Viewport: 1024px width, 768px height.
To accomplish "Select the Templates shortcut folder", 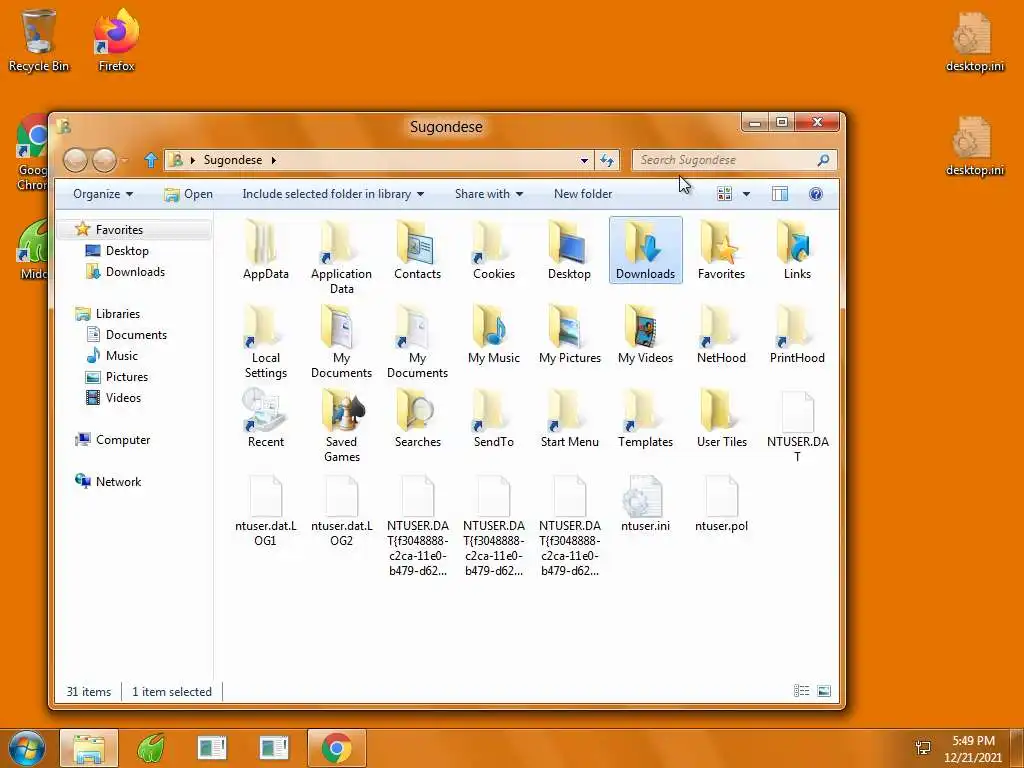I will point(645,418).
